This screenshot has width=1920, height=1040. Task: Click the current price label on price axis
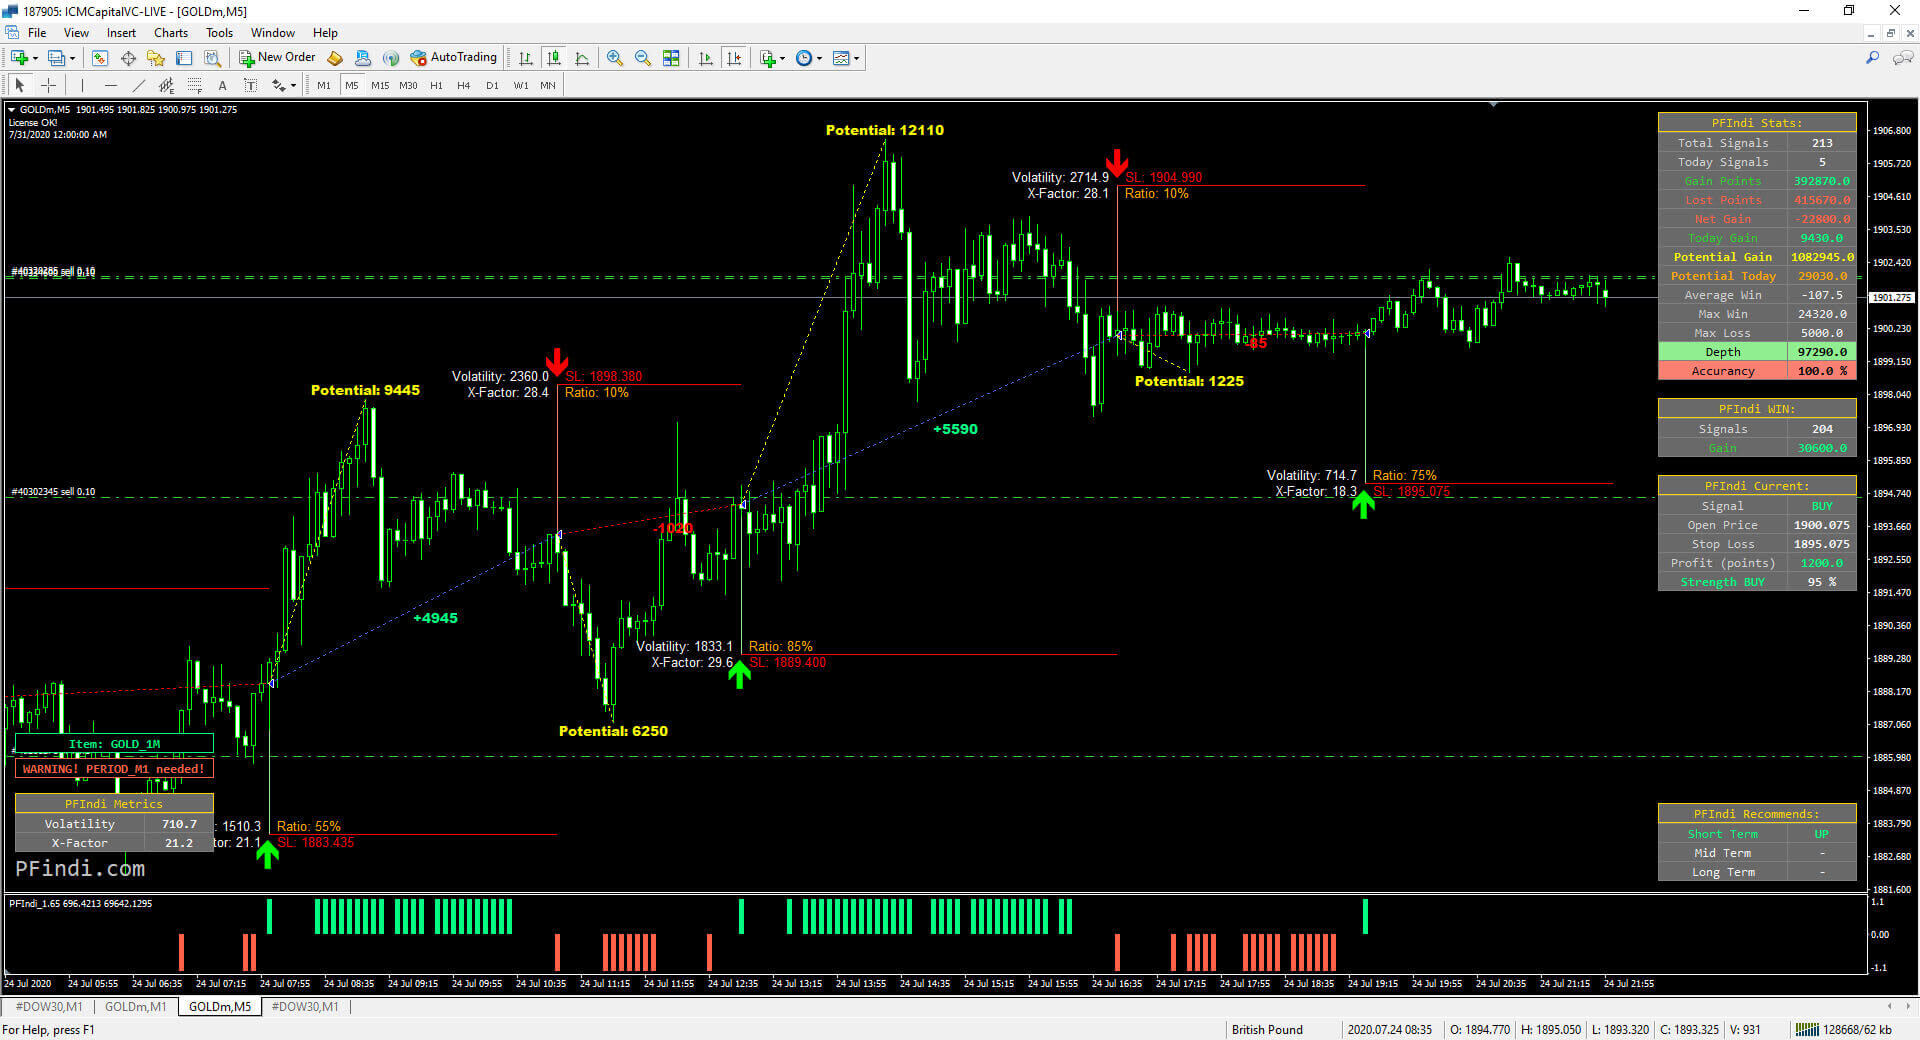pos(1890,297)
